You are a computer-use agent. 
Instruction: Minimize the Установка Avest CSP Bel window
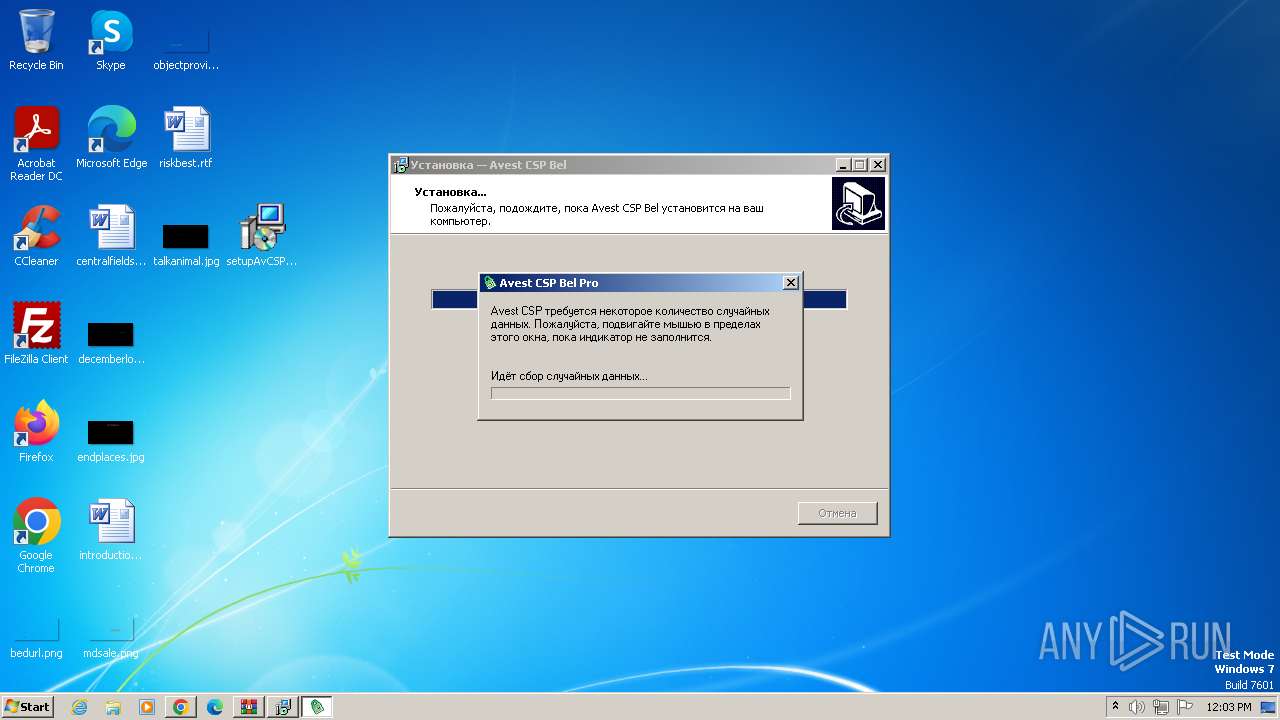[843, 165]
